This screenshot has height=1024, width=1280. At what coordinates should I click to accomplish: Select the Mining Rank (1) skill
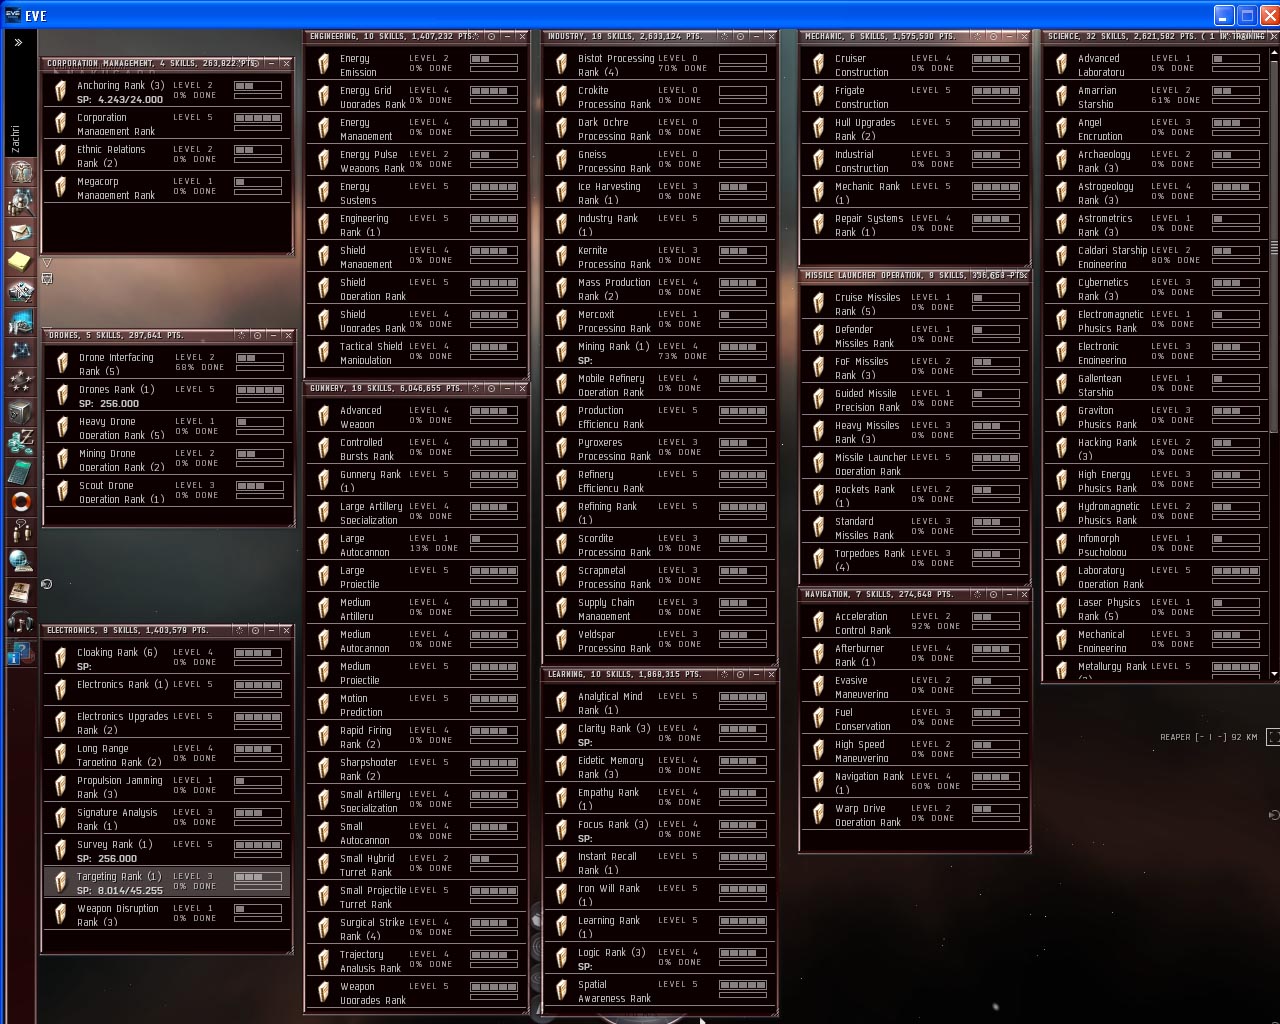click(658, 353)
